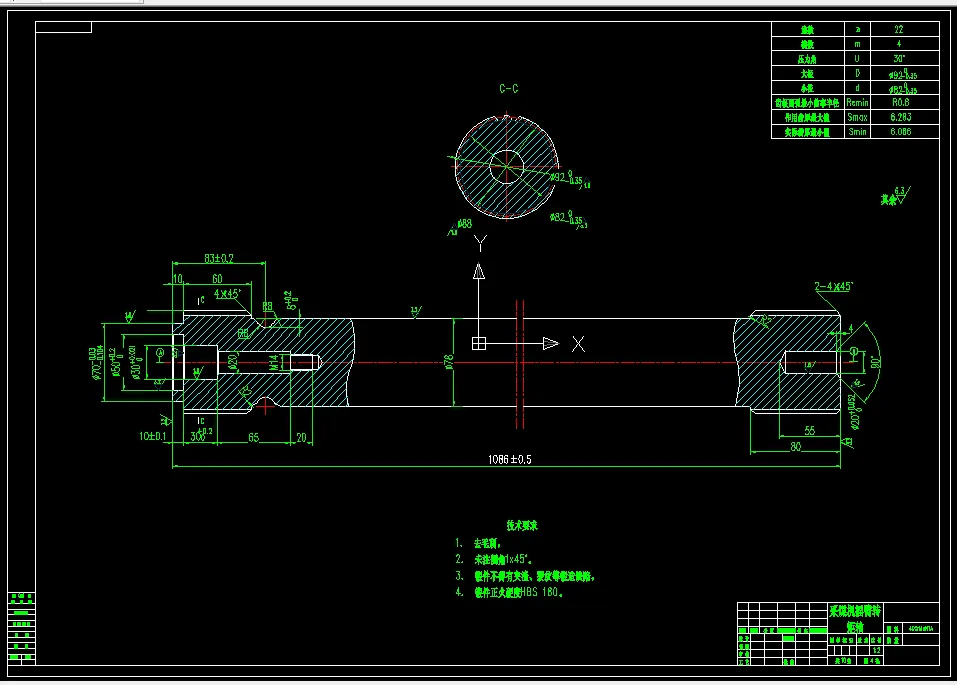Select the Smax symbol cell
The width and height of the screenshot is (957, 685).
point(858,117)
